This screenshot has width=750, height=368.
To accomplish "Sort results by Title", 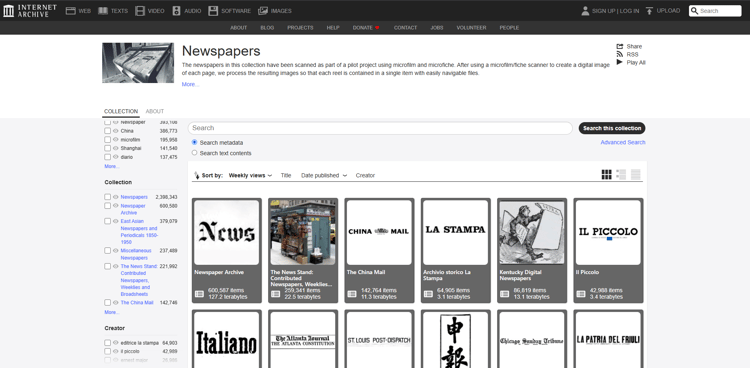I will click(286, 176).
